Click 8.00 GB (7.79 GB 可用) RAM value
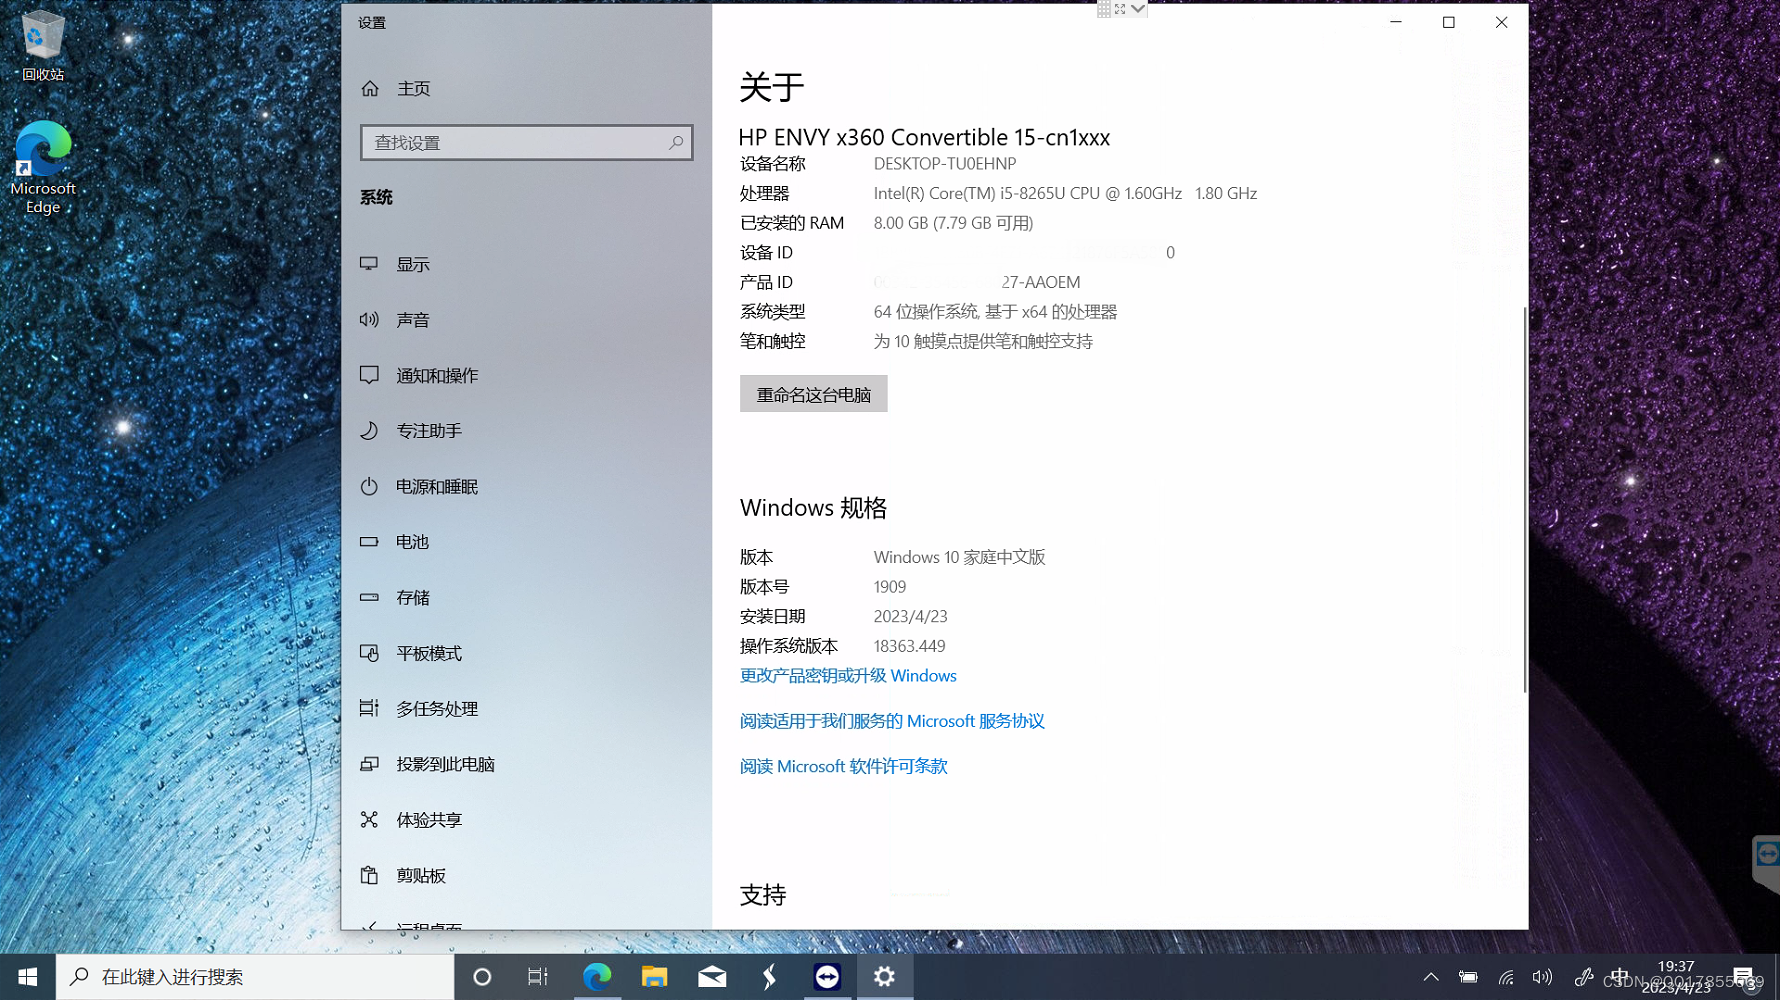 (953, 223)
